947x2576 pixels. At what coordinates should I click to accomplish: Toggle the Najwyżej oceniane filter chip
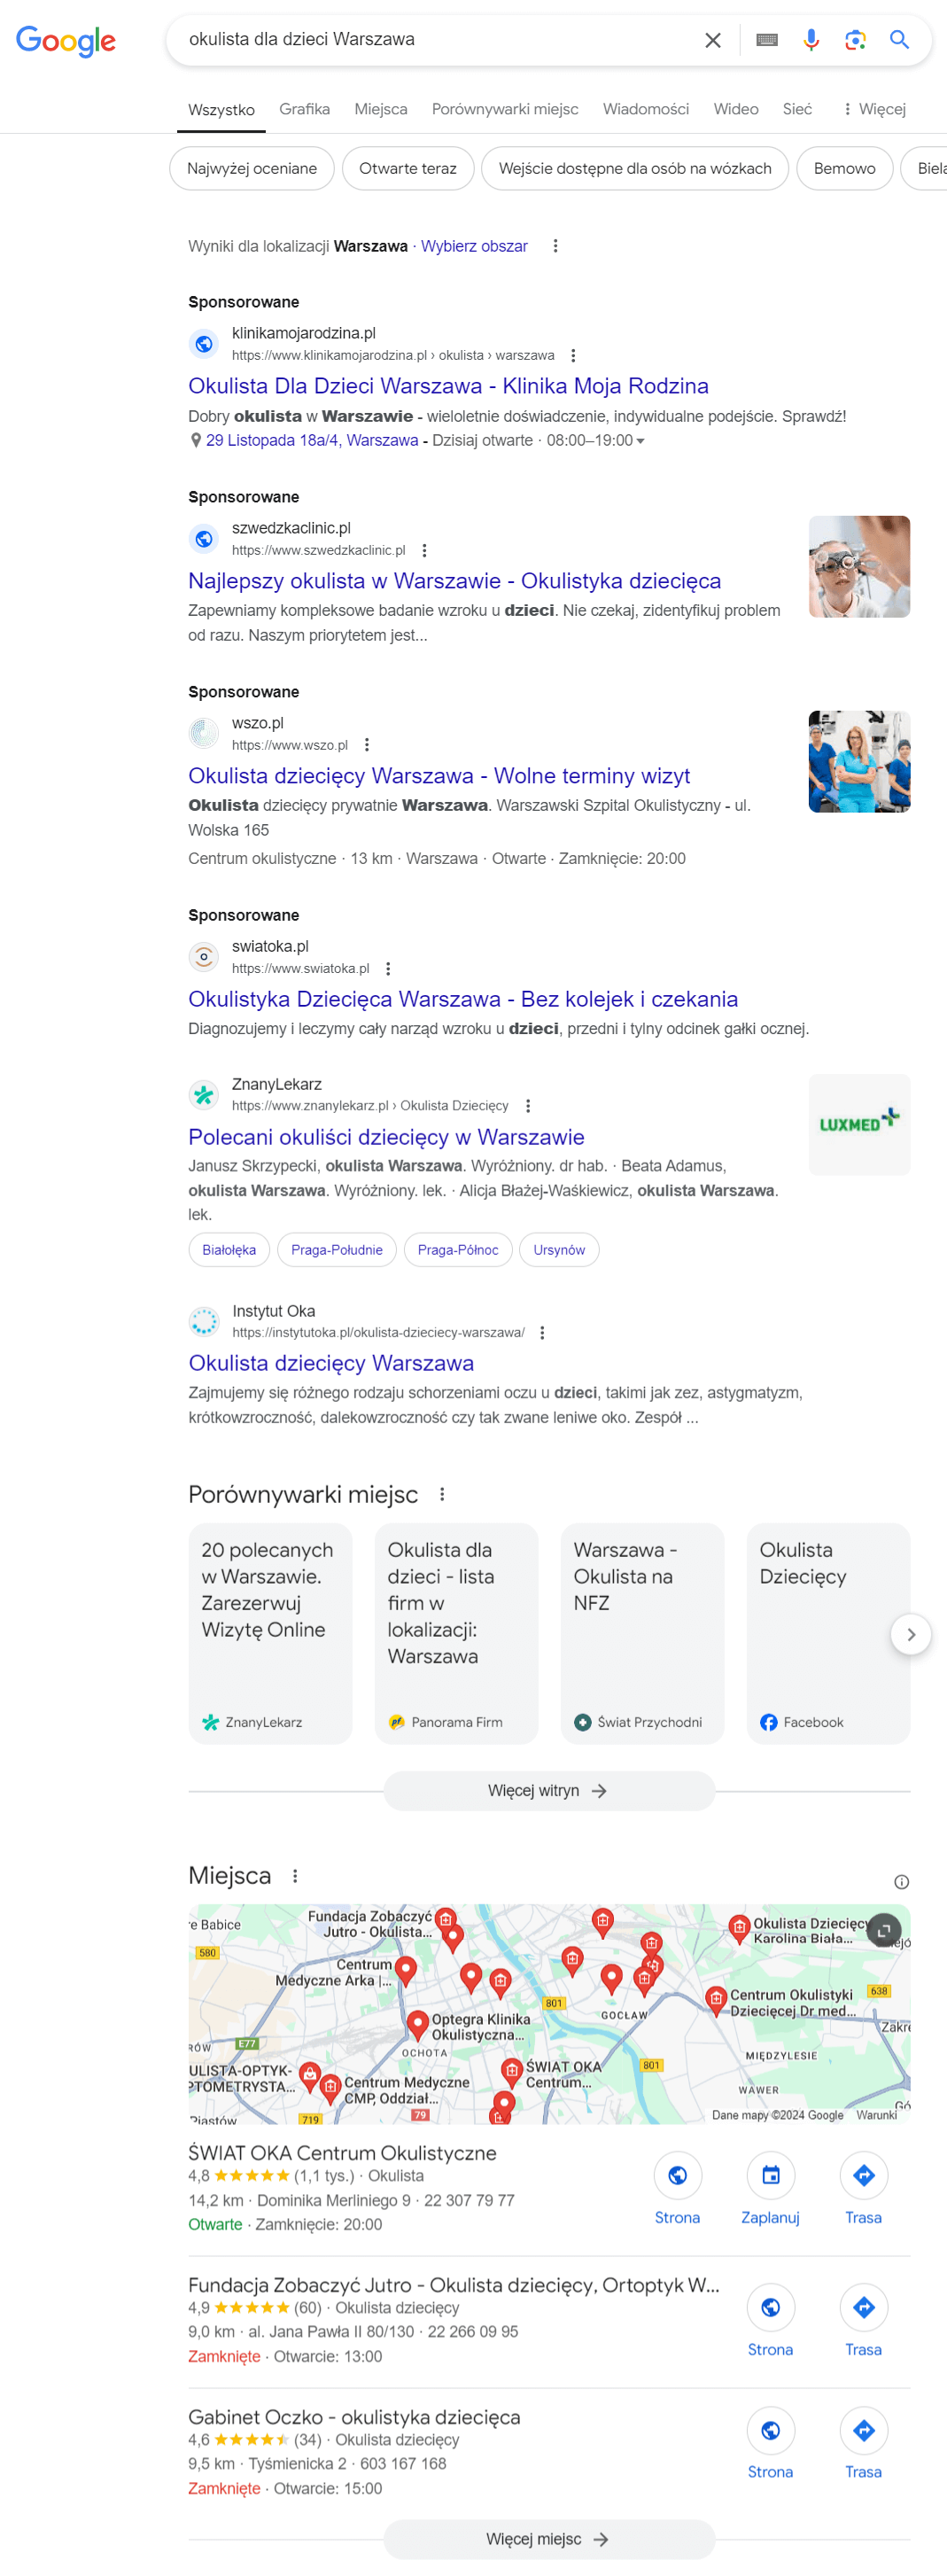251,168
